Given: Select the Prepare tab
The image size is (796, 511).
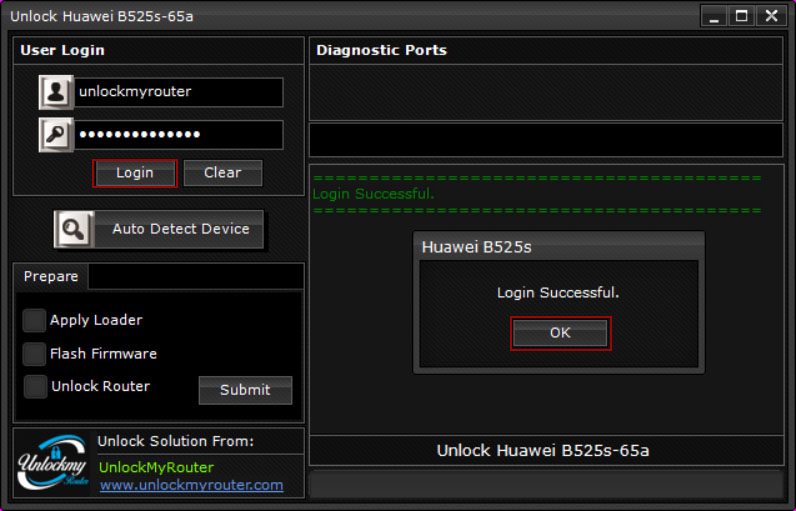Looking at the screenshot, I should pyautogui.click(x=51, y=277).
